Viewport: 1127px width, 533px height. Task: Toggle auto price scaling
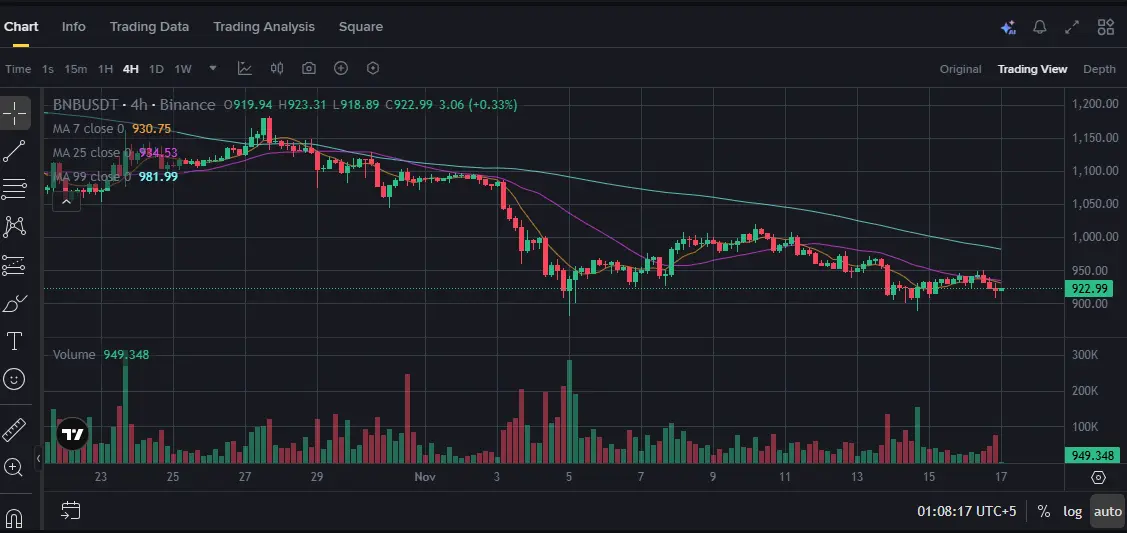[1107, 511]
